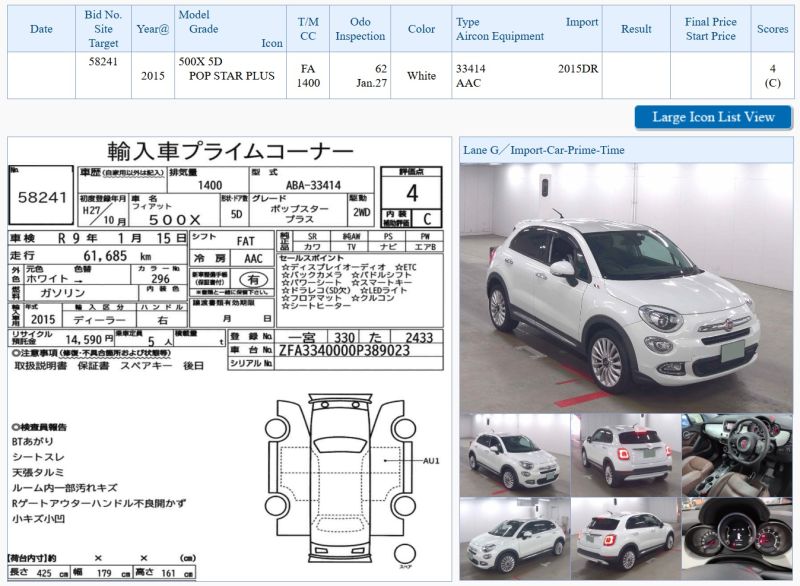Click the 500X 5D POP STAR PLUS cell
The width and height of the screenshot is (800, 586).
(x=230, y=75)
